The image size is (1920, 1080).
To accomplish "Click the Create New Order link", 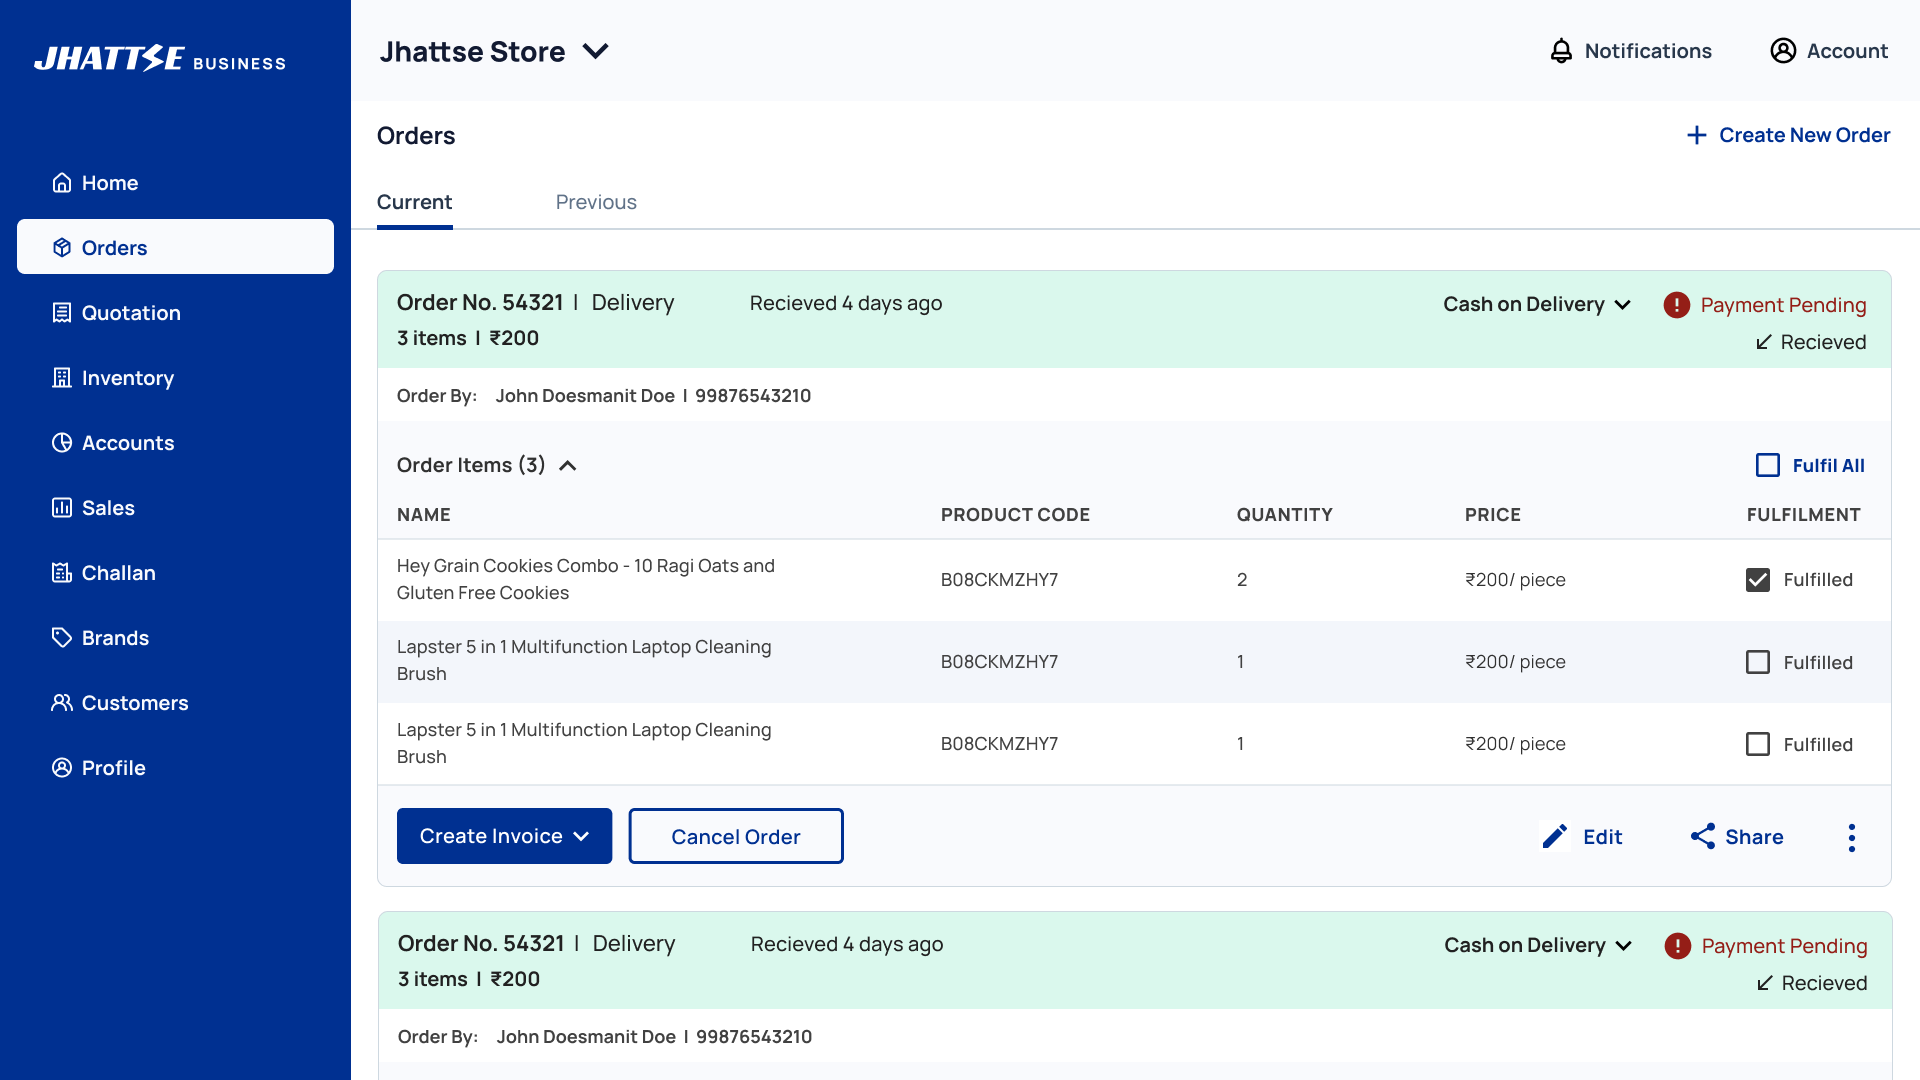I will click(1788, 135).
